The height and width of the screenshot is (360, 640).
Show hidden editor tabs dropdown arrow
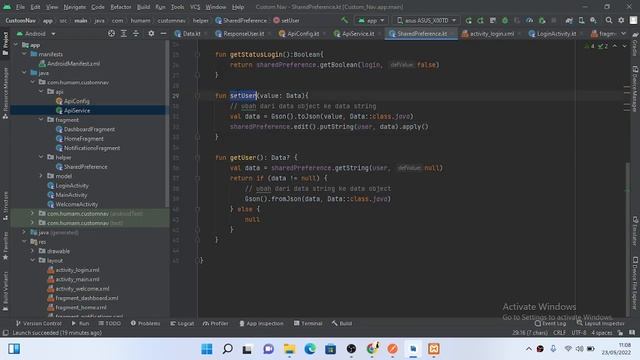623,33
